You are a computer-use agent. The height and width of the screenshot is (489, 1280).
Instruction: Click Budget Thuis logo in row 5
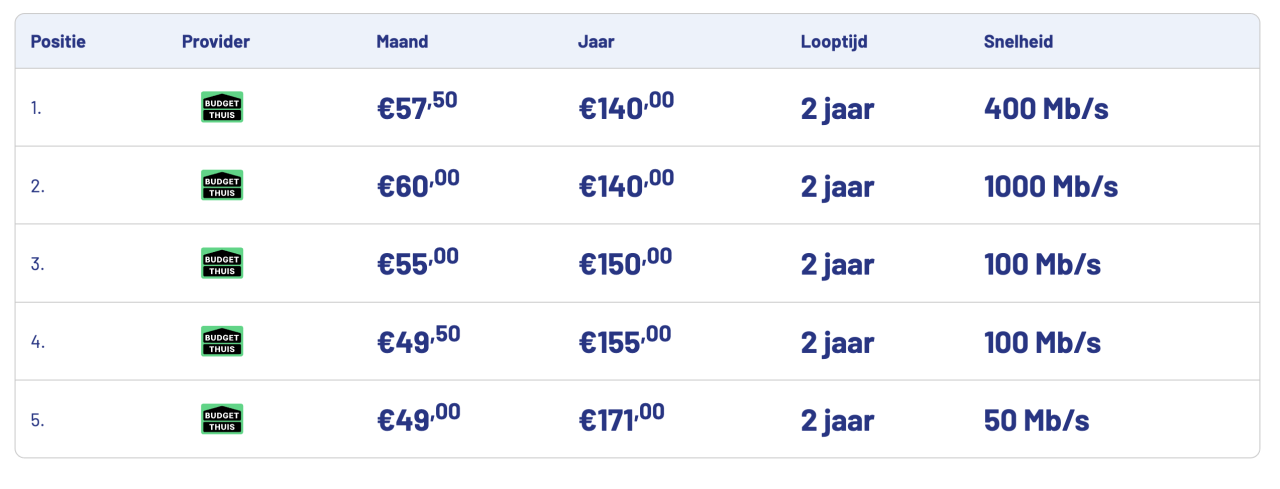pos(222,419)
